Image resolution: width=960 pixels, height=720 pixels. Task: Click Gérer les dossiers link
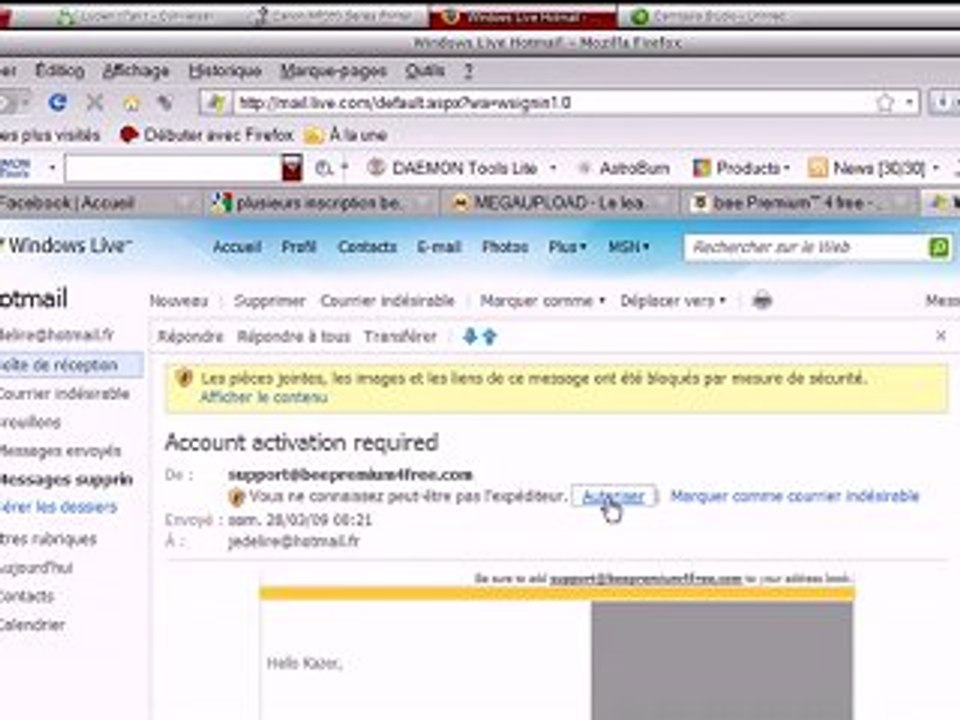58,507
